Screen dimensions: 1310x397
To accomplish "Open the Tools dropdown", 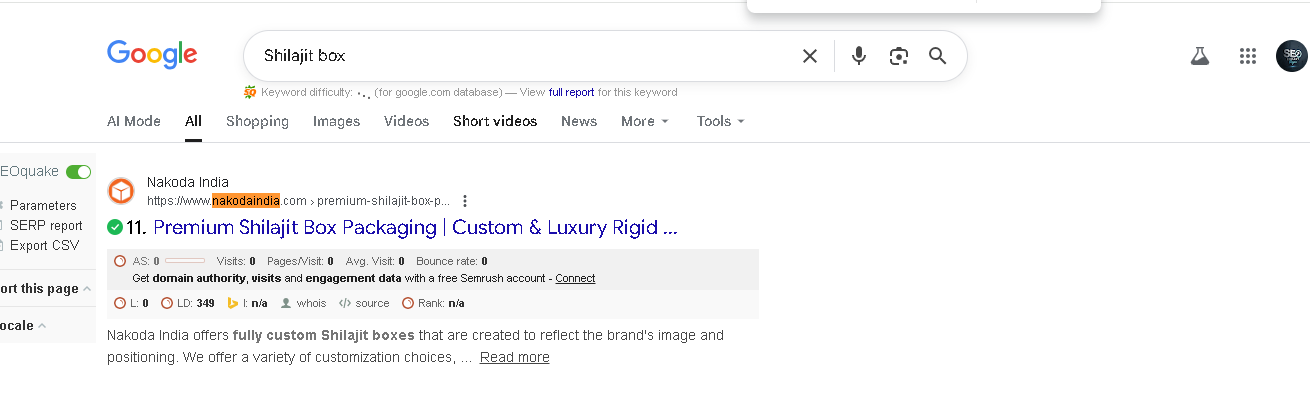I will click(720, 121).
